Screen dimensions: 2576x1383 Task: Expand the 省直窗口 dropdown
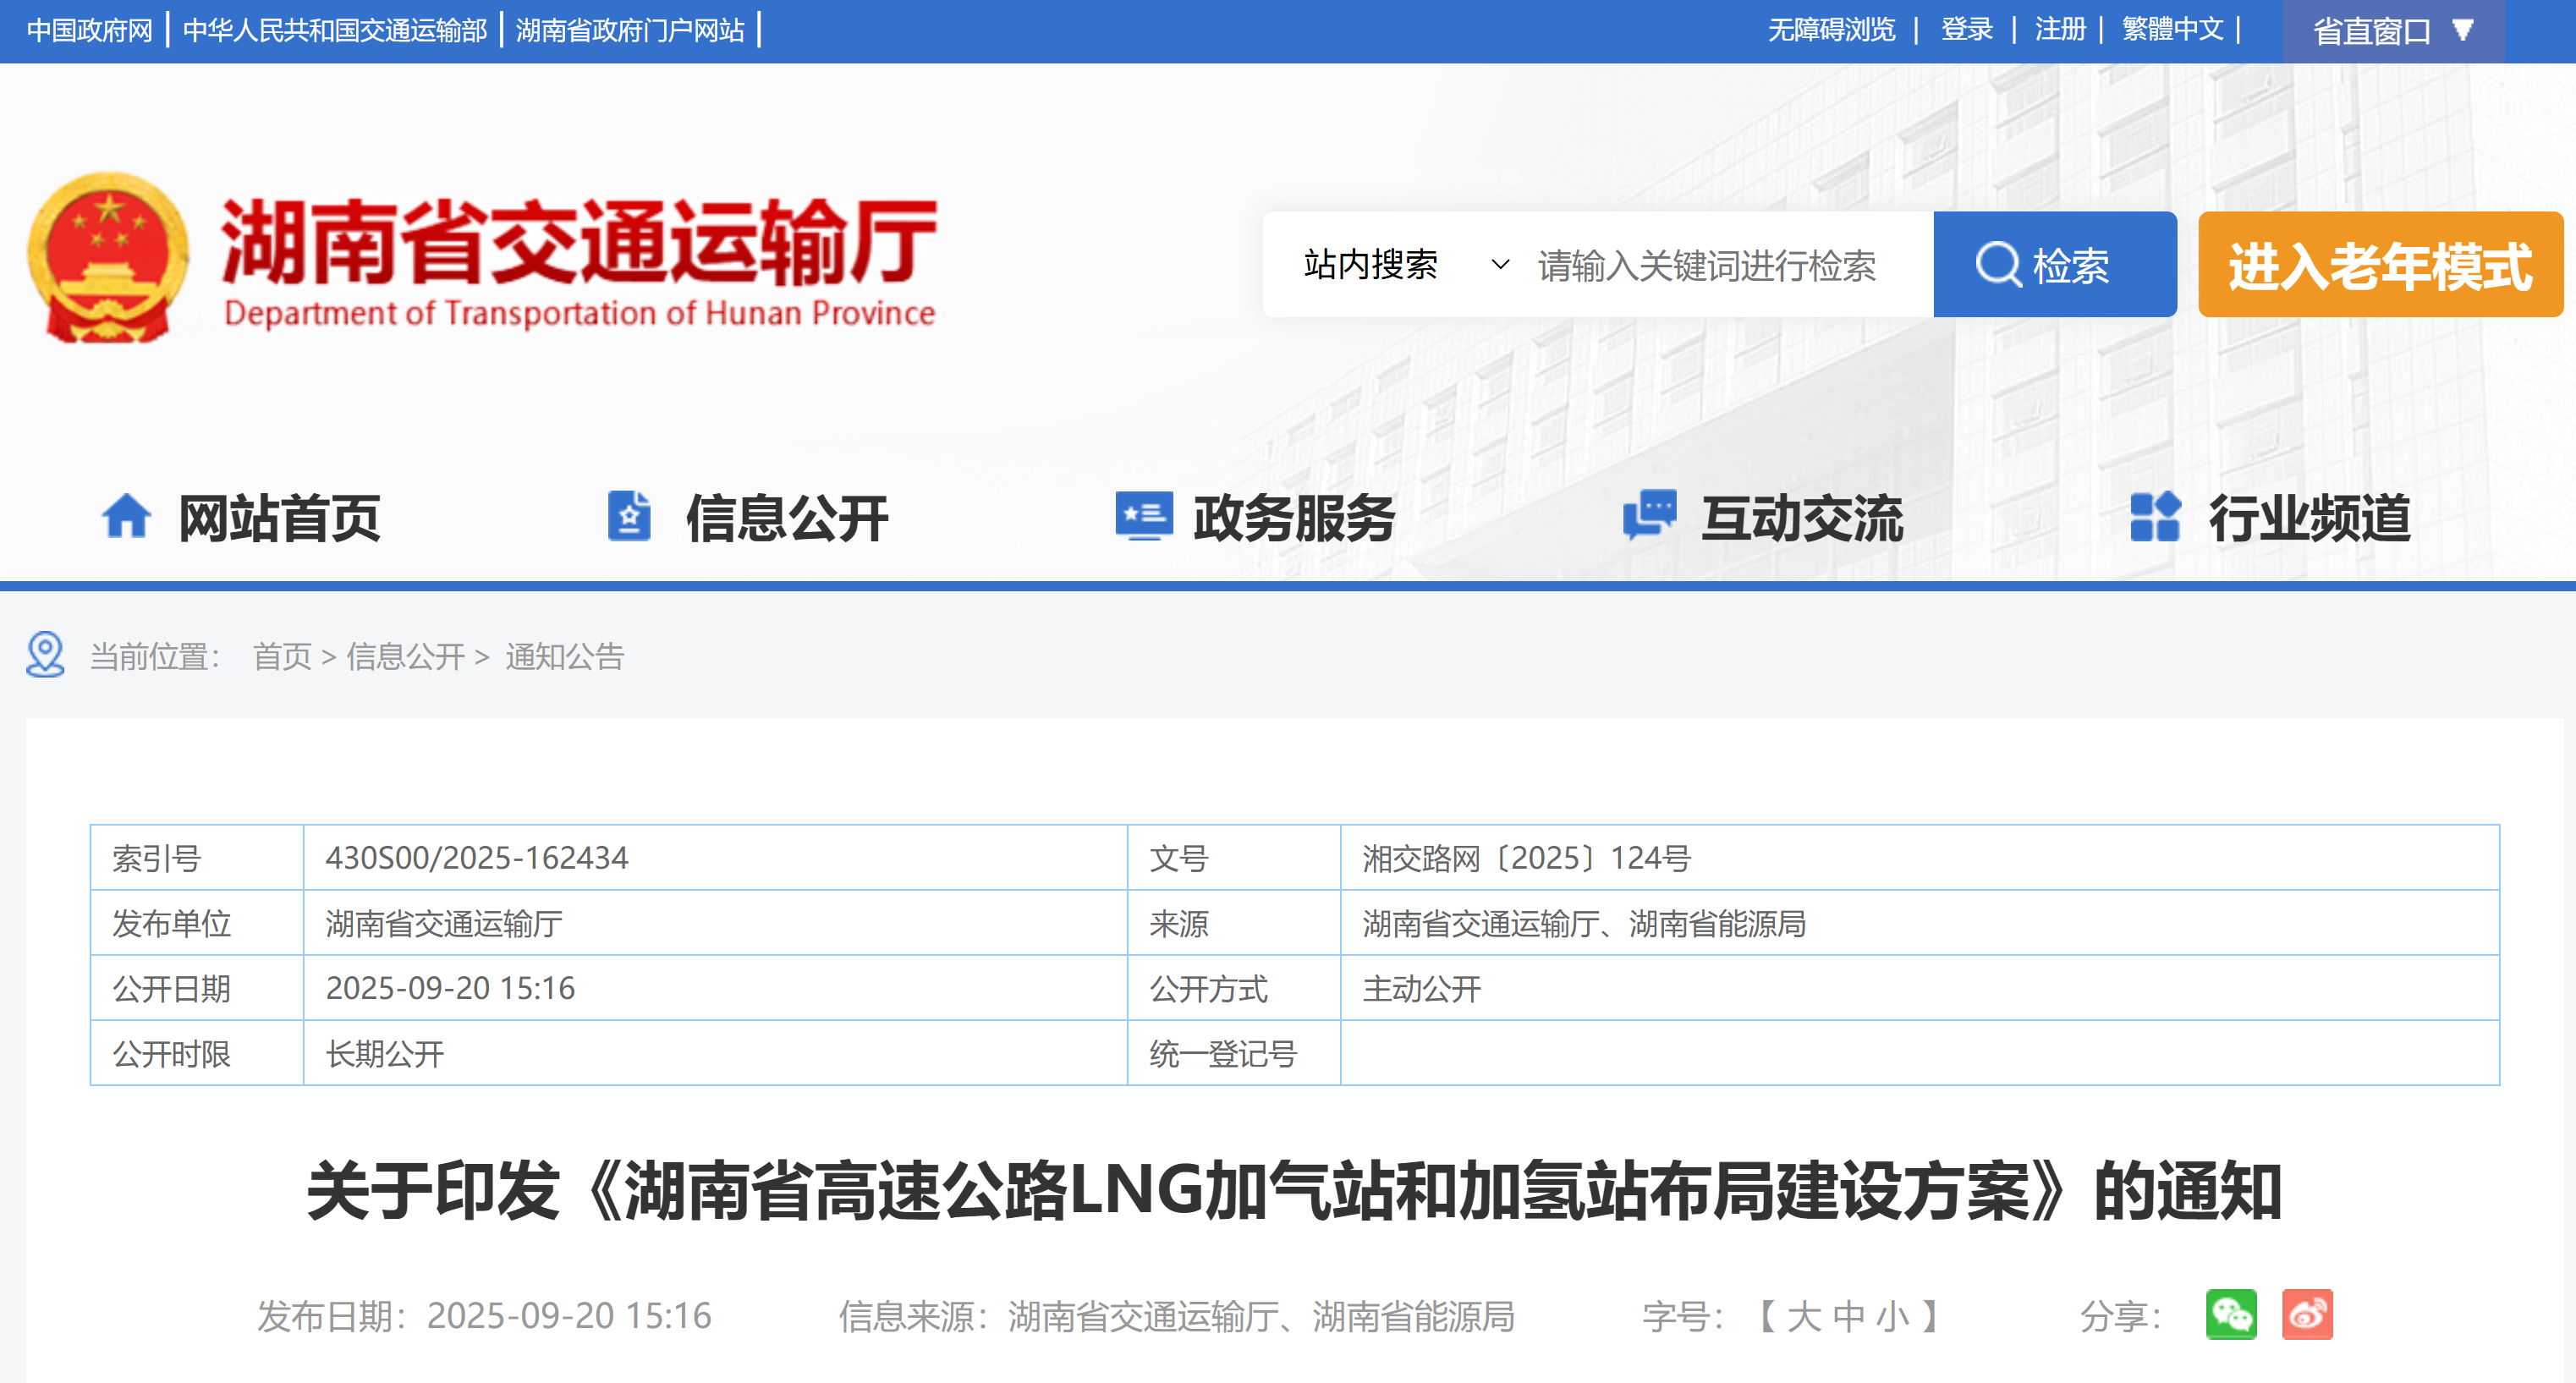pyautogui.click(x=2393, y=31)
